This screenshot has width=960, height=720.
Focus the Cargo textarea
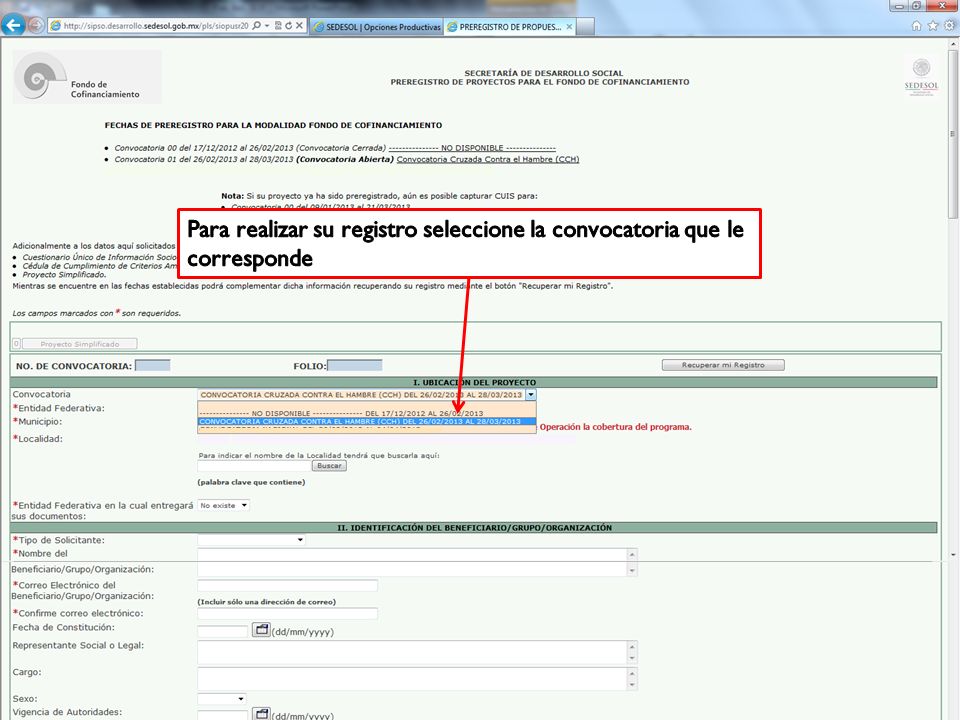pyautogui.click(x=413, y=679)
